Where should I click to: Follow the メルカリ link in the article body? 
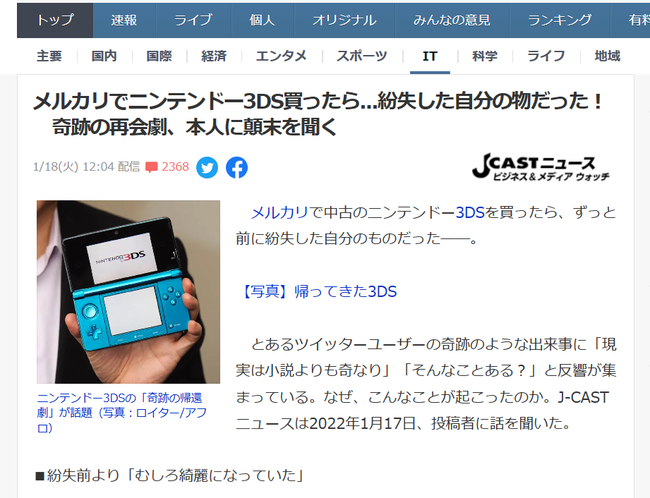[279, 212]
